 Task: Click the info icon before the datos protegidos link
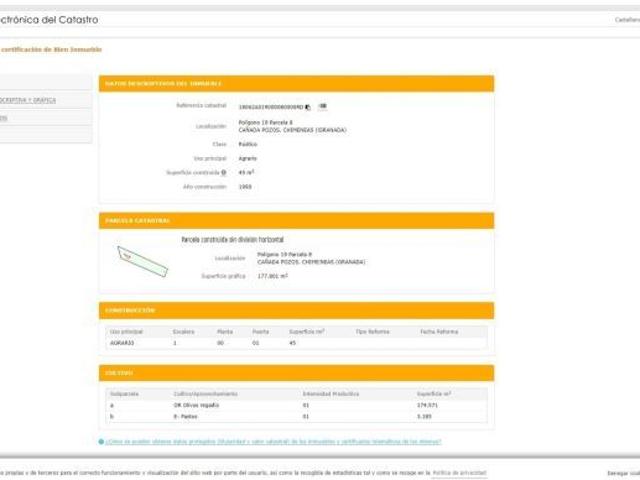click(x=101, y=441)
